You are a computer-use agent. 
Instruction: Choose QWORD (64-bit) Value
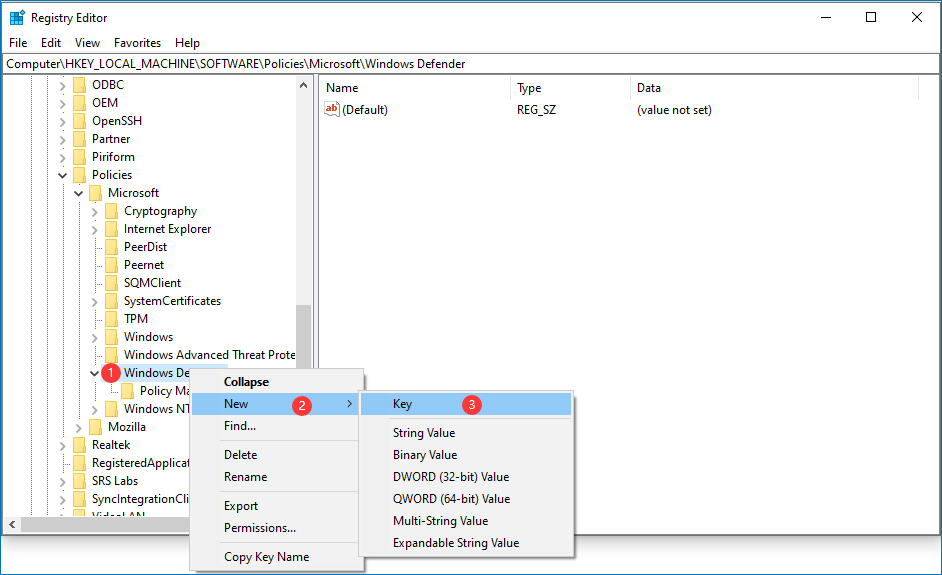(466, 499)
